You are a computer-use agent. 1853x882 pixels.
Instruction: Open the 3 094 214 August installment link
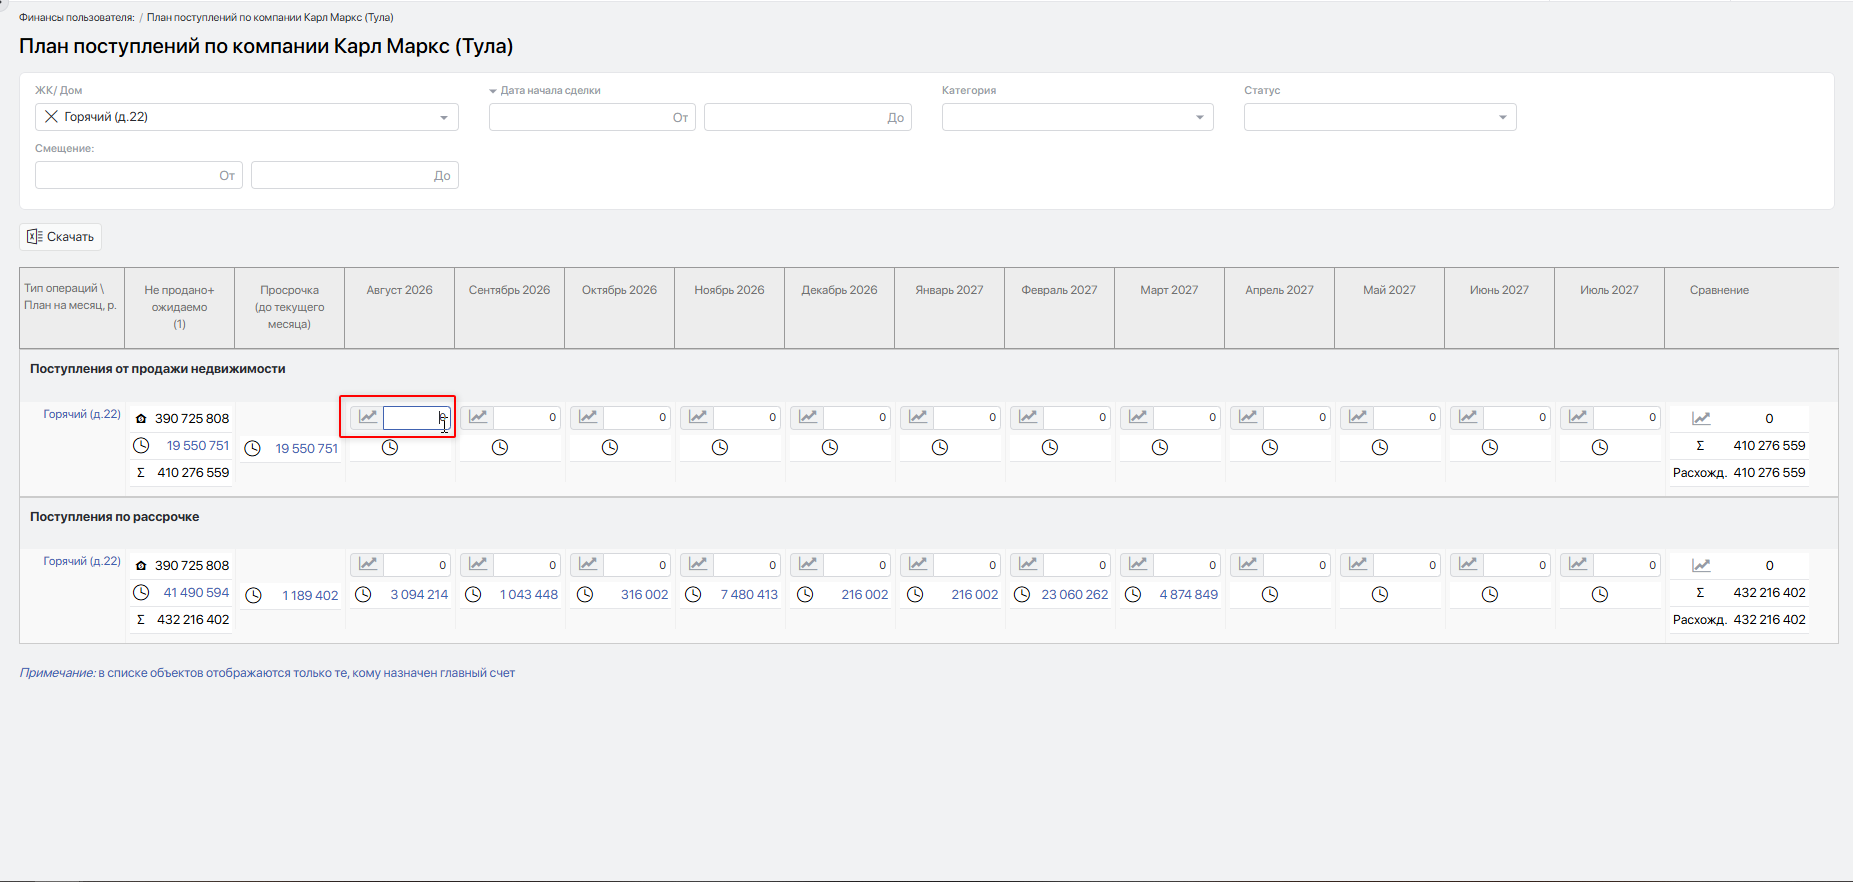[419, 594]
